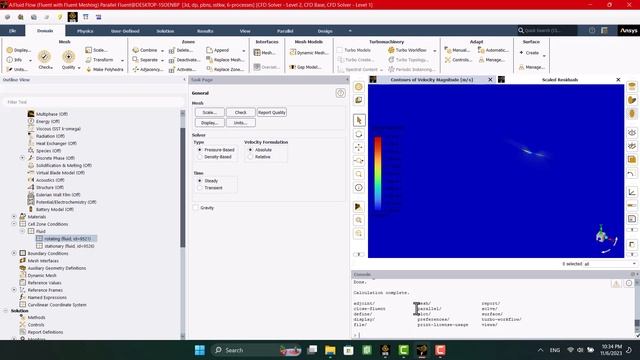640x360 pixels.
Task: Click the probe info icon in the graphics toolbar
Action: coord(359,187)
